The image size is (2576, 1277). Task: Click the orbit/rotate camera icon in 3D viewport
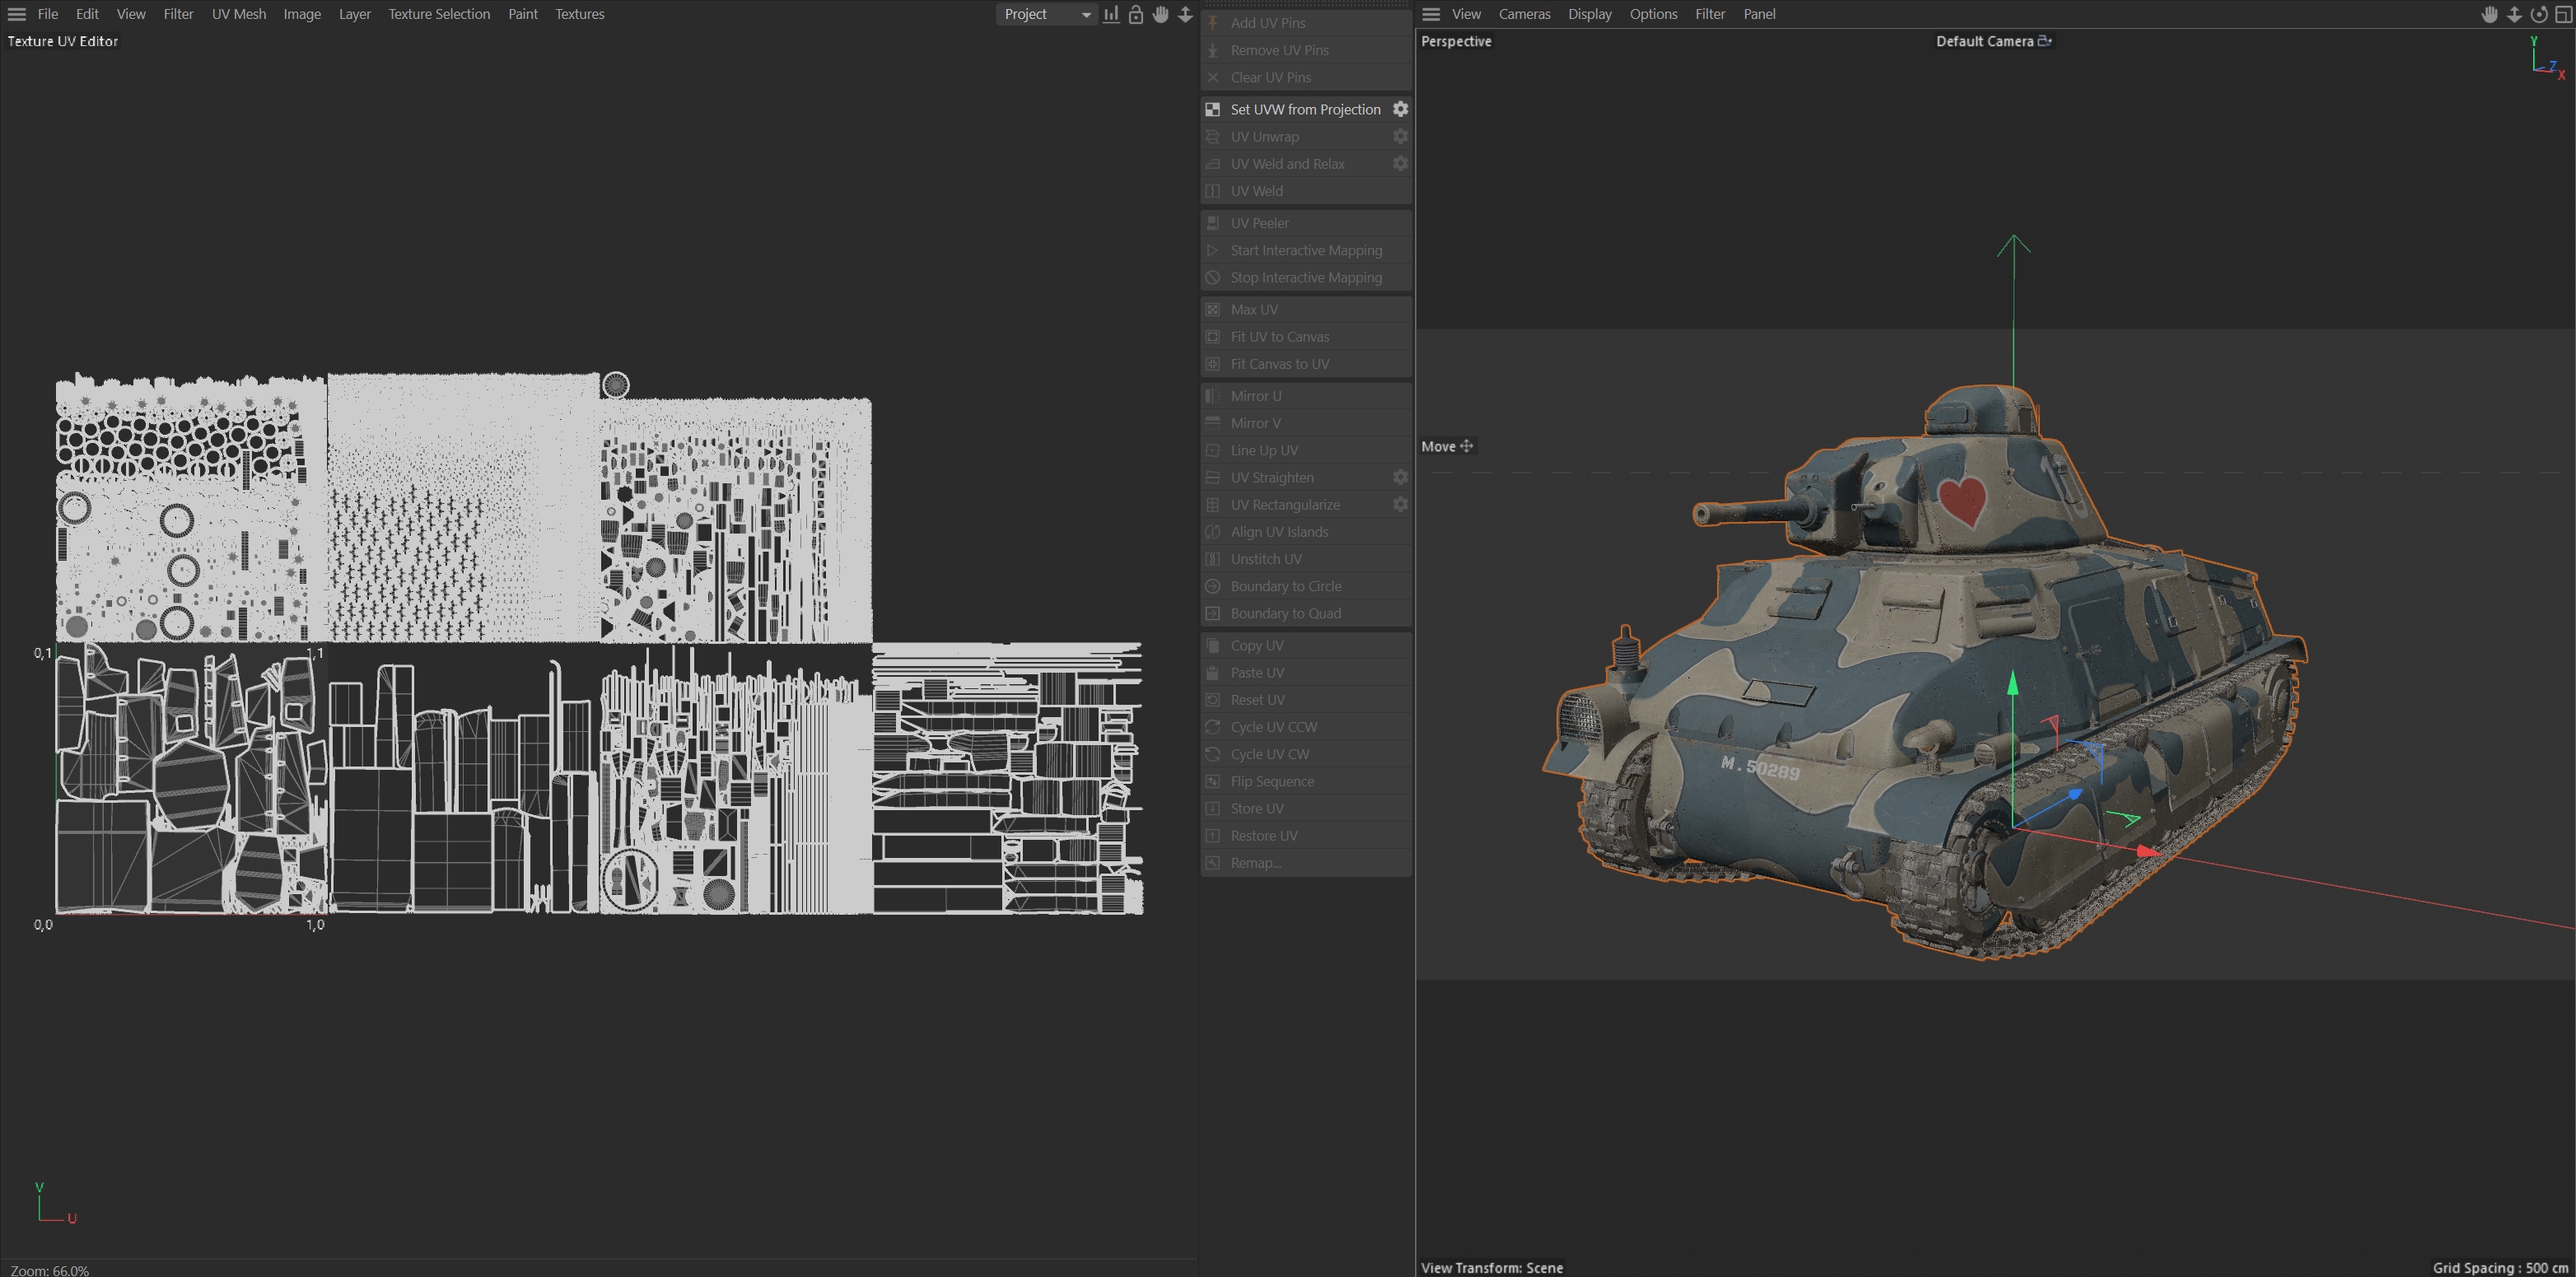point(2539,14)
